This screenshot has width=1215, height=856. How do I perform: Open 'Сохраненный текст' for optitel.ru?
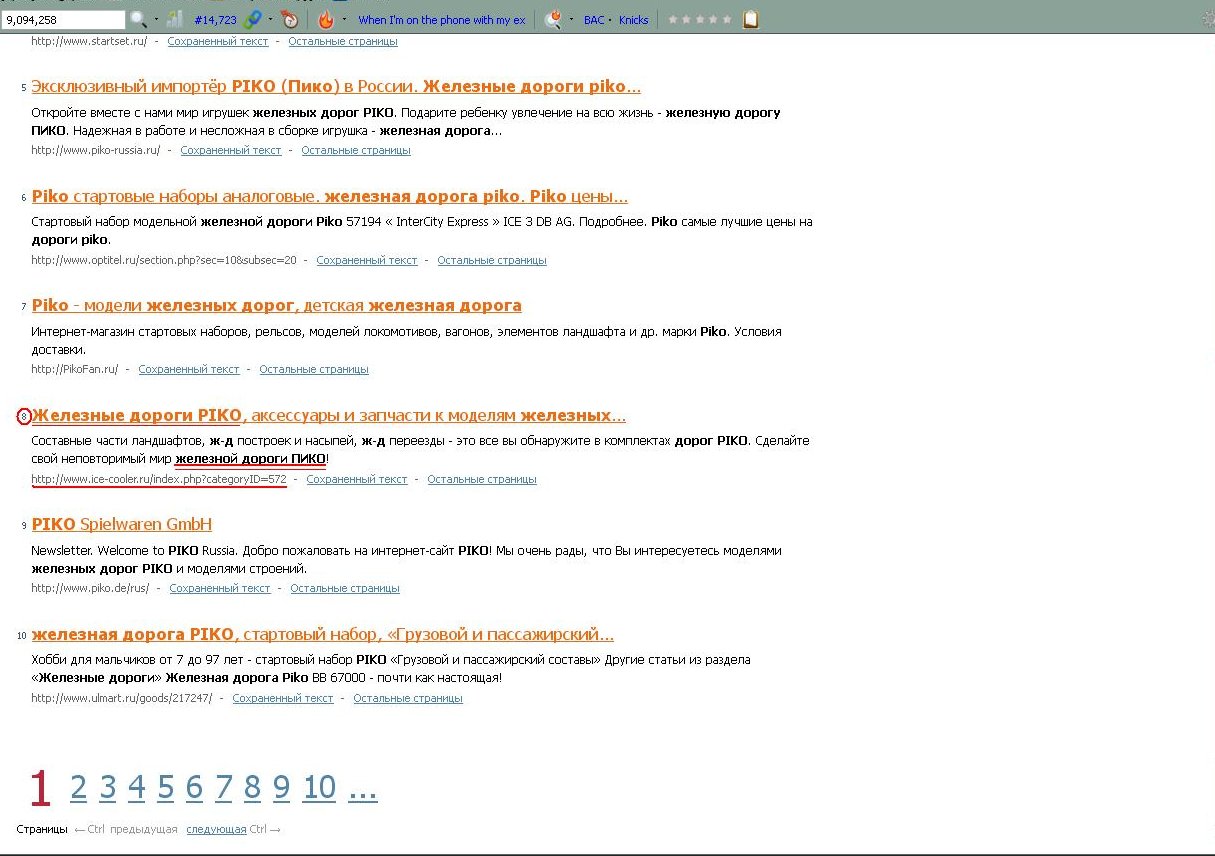point(367,260)
